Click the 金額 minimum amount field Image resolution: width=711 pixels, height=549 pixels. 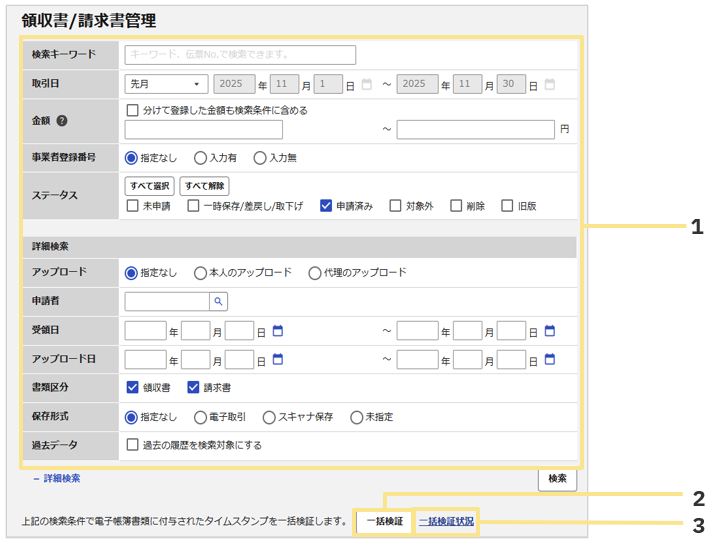(204, 130)
